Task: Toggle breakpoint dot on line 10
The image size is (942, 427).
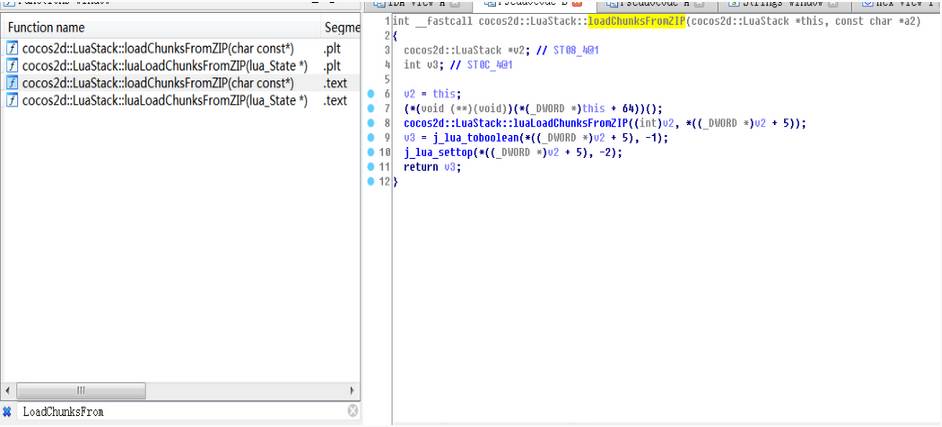Action: (x=371, y=153)
